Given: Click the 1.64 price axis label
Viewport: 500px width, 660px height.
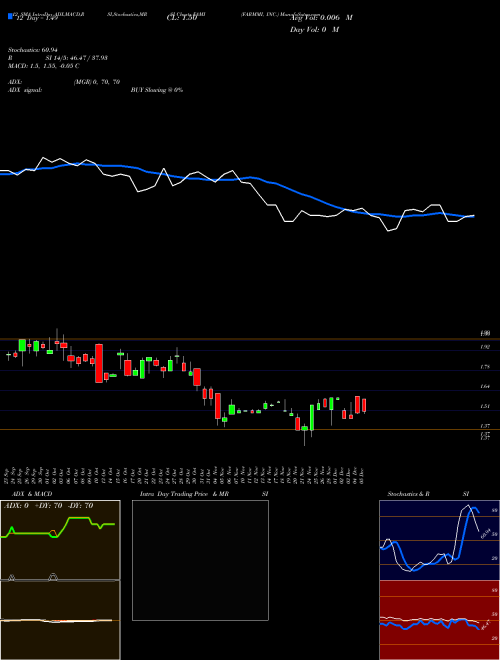Looking at the screenshot, I should pyautogui.click(x=485, y=386).
